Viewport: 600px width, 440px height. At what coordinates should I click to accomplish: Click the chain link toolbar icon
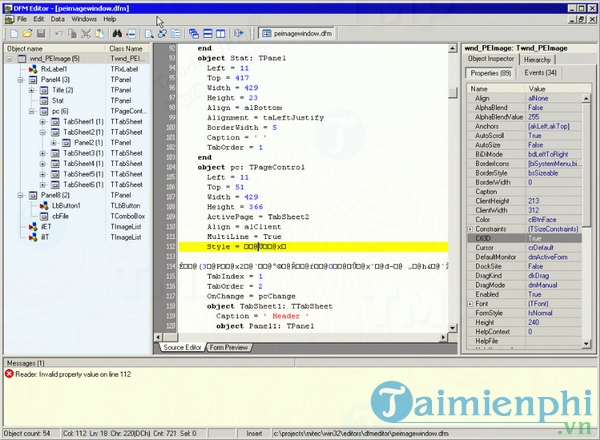click(x=162, y=34)
